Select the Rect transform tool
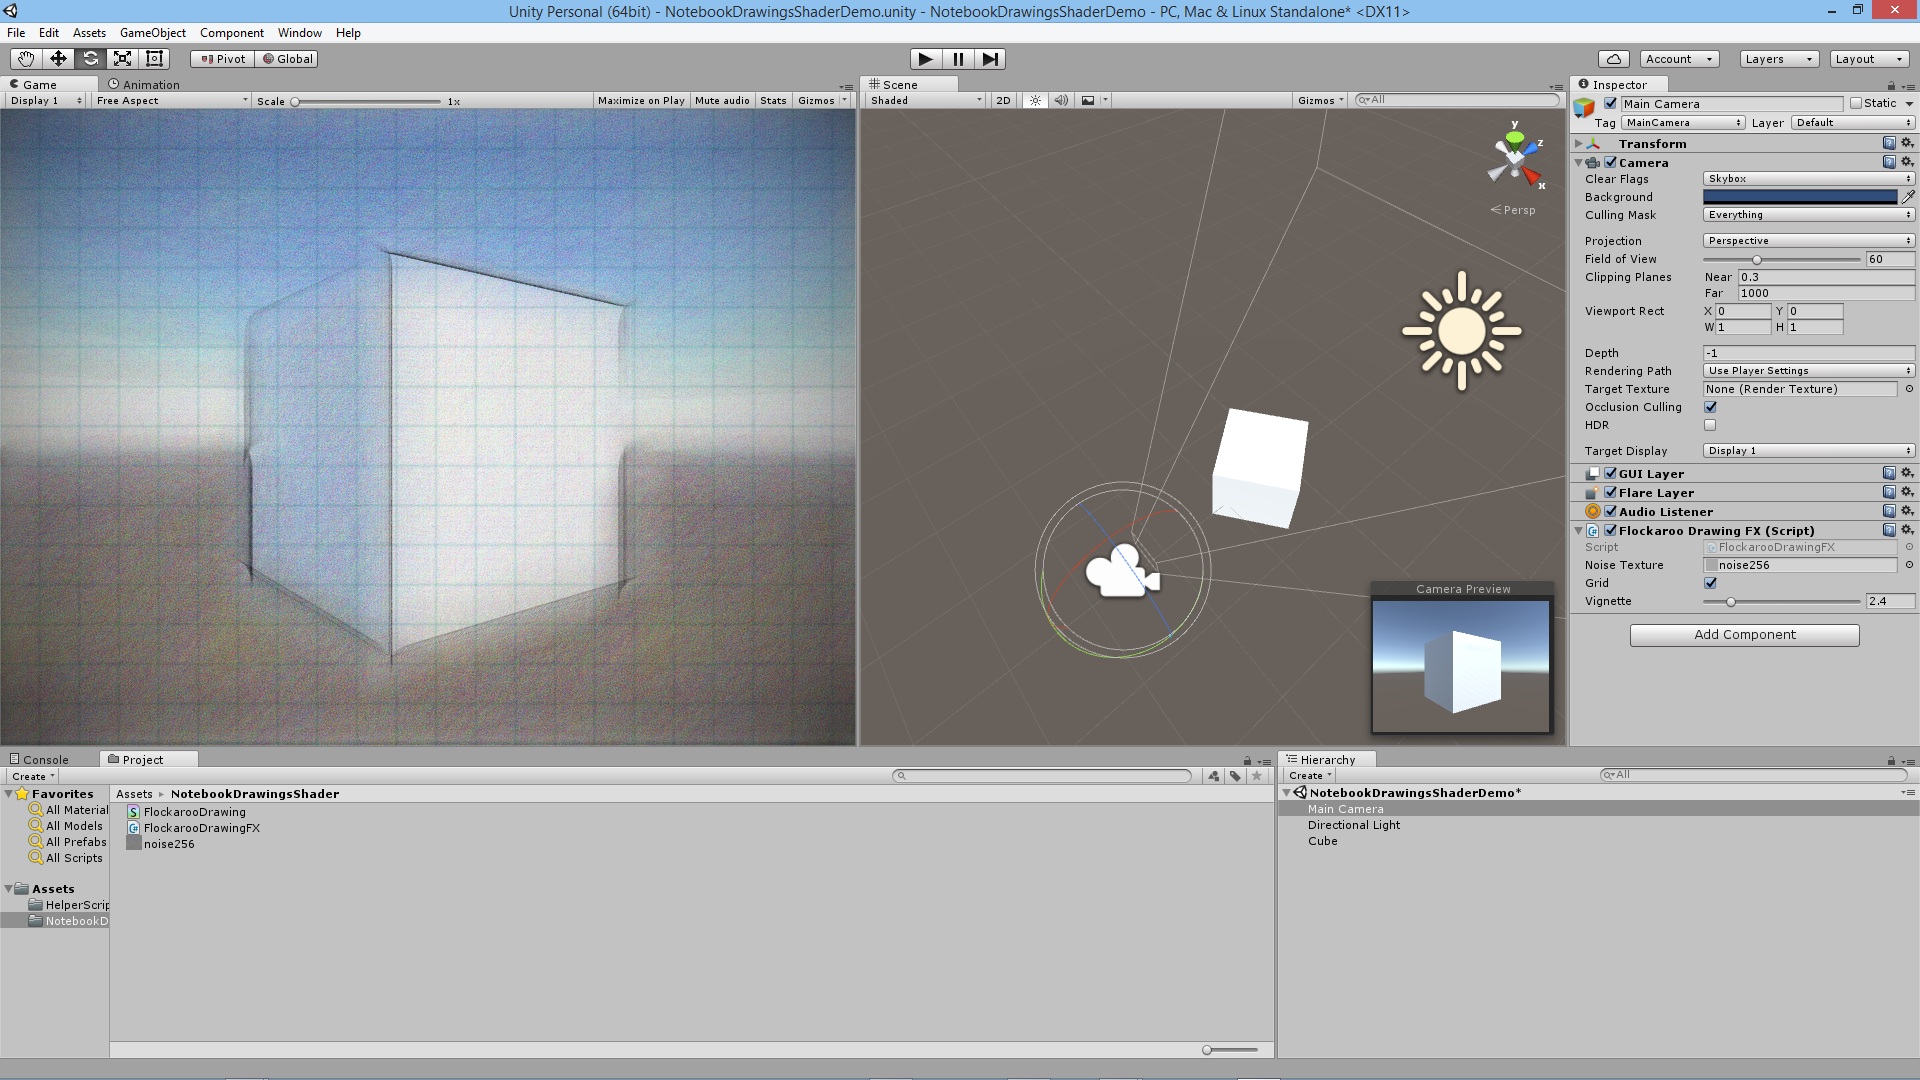Image resolution: width=1920 pixels, height=1080 pixels. 154,59
